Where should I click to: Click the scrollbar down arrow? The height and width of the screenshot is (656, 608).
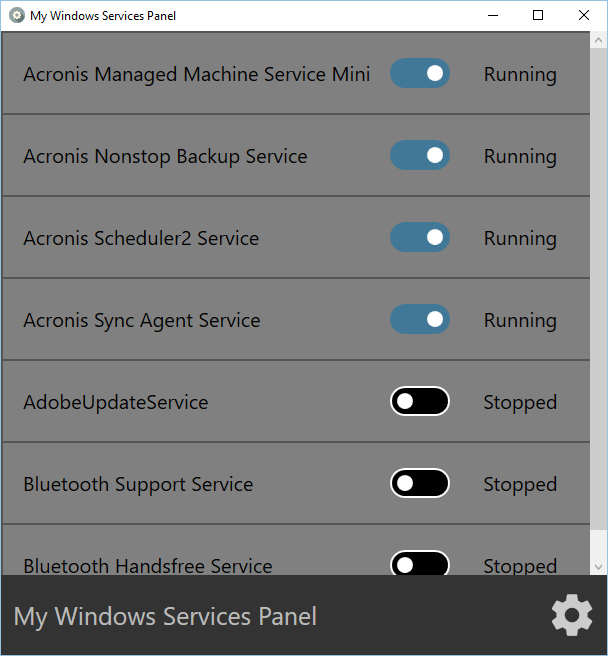598,566
